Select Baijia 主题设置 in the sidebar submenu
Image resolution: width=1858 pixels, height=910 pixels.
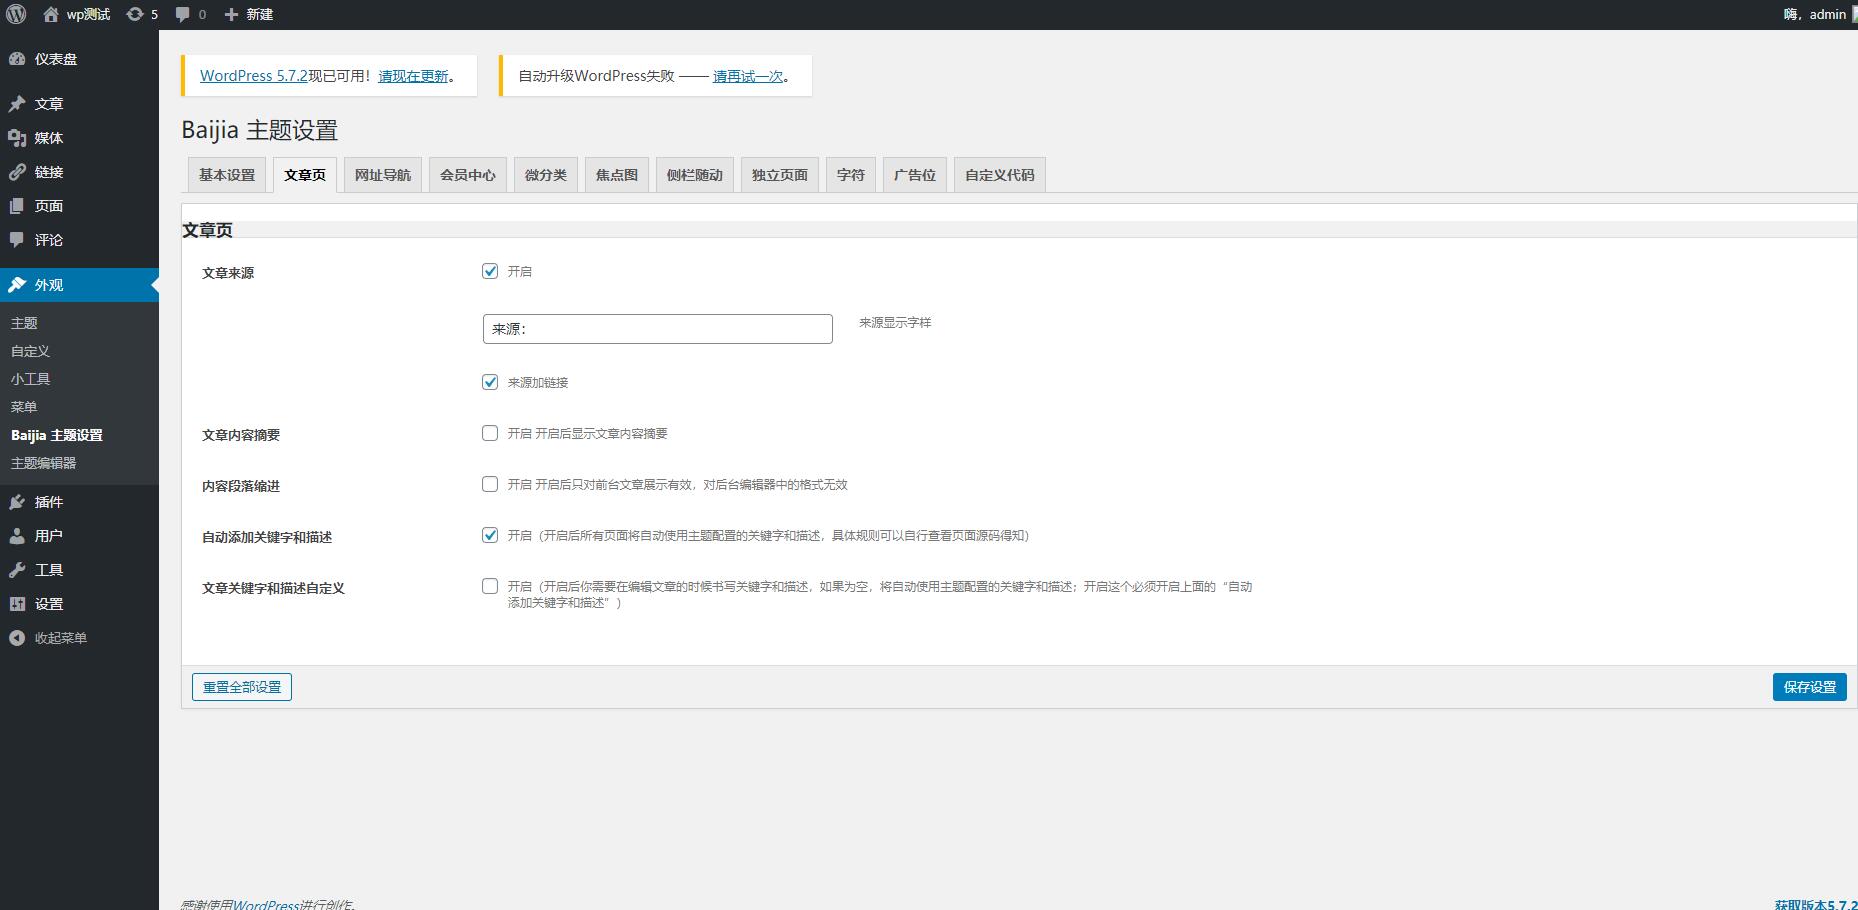tap(57, 435)
